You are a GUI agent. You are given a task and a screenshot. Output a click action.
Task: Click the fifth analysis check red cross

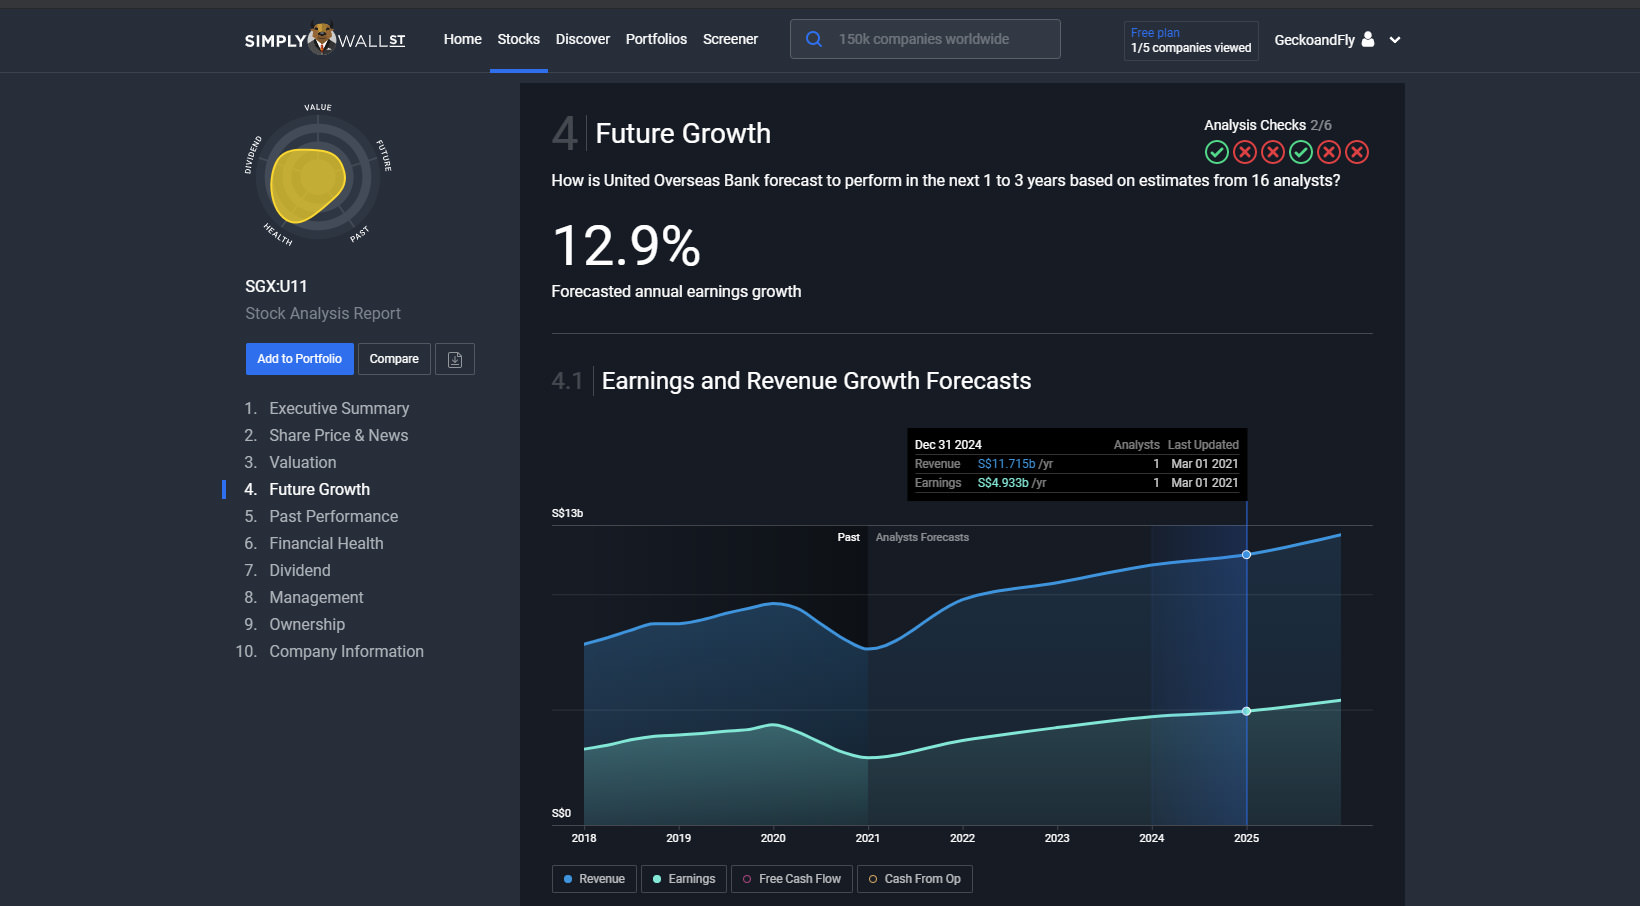[1329, 152]
